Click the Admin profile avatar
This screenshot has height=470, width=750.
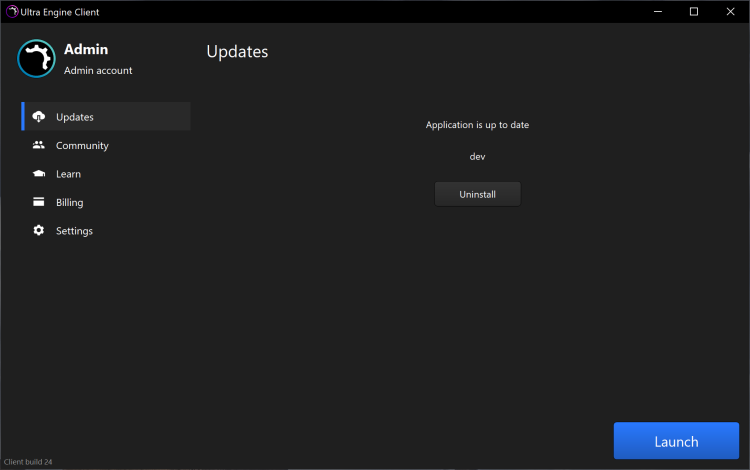pos(36,58)
